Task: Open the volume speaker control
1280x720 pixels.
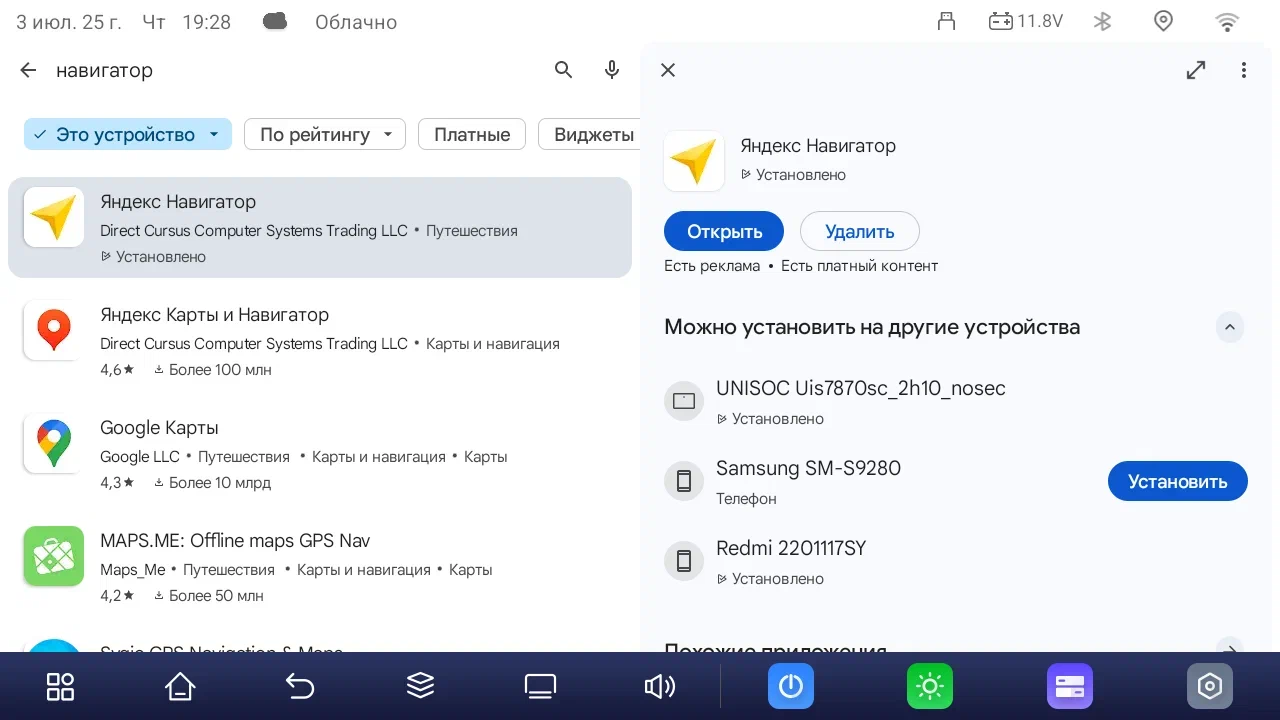Action: click(660, 686)
